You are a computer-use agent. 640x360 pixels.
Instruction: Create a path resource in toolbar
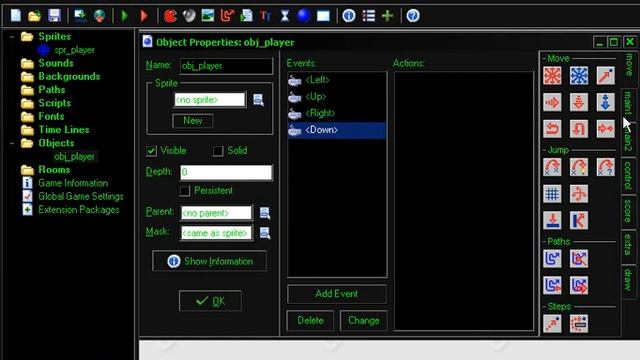[x=227, y=16]
